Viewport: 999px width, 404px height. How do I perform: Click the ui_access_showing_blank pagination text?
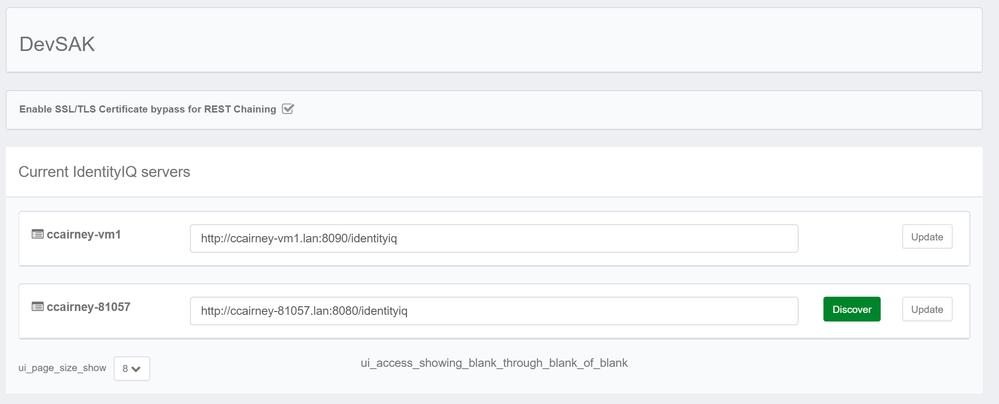coord(494,363)
